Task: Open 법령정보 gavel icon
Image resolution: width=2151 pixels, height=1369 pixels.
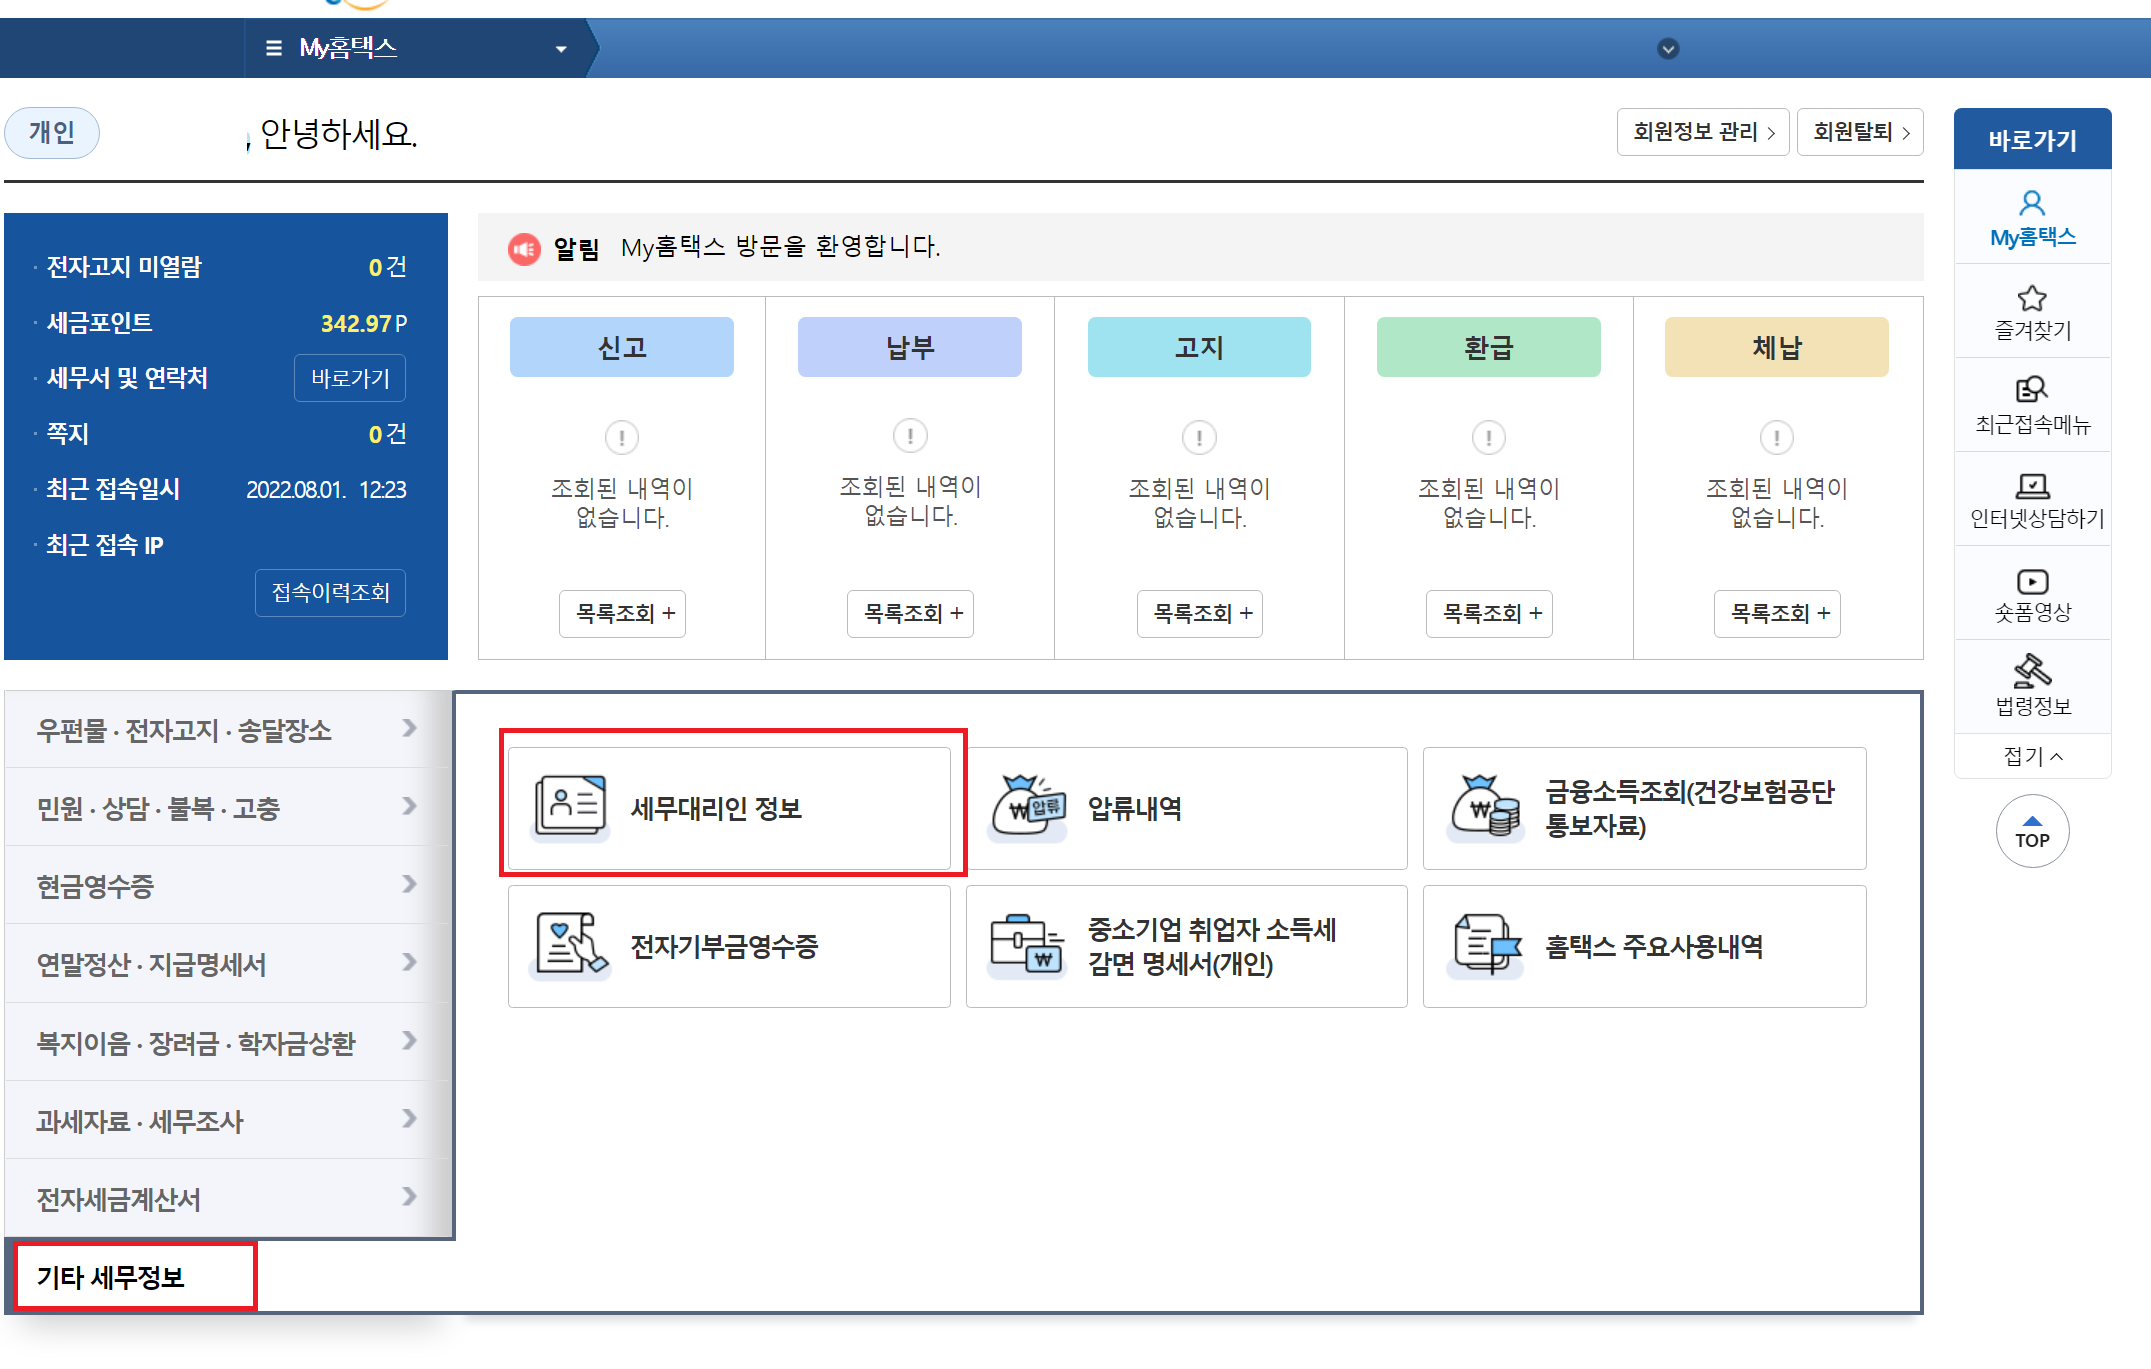Action: coord(2031,671)
